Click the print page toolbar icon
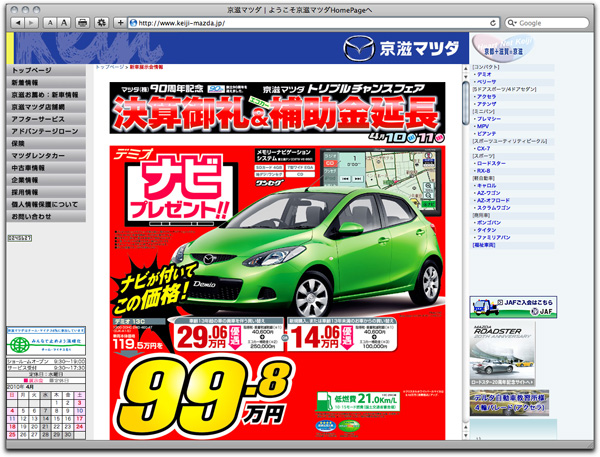Image resolution: width=600 pixels, height=457 pixels. (x=83, y=22)
